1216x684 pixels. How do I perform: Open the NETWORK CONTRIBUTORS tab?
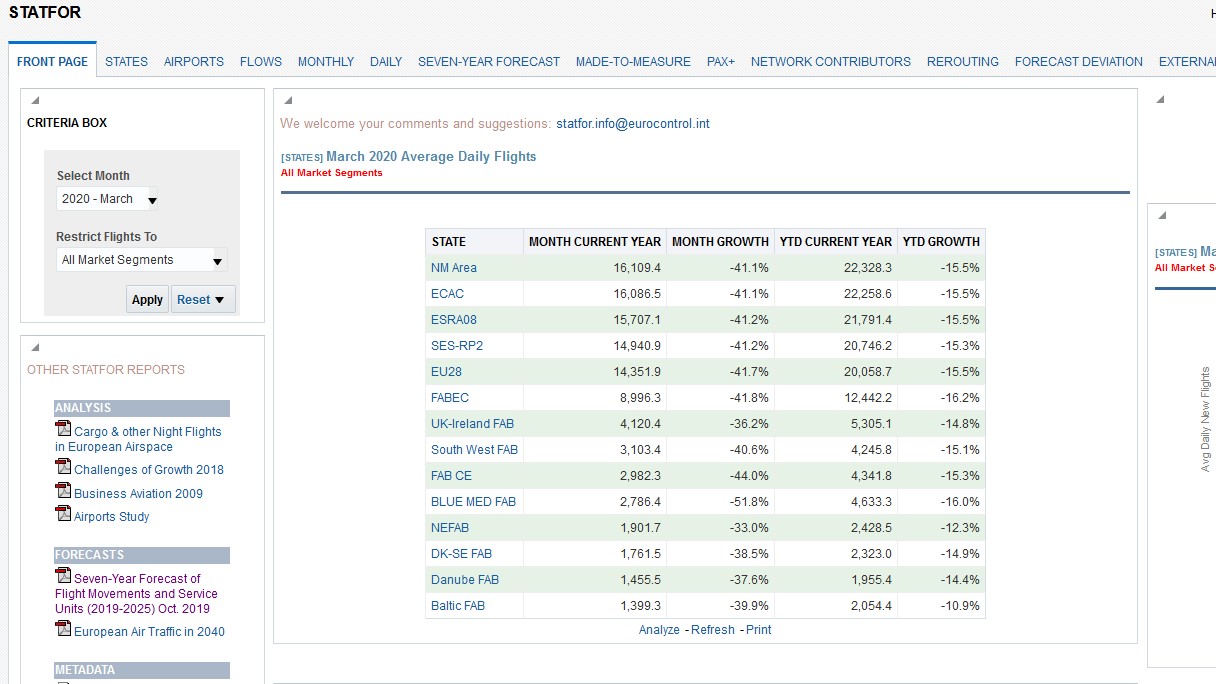(831, 61)
